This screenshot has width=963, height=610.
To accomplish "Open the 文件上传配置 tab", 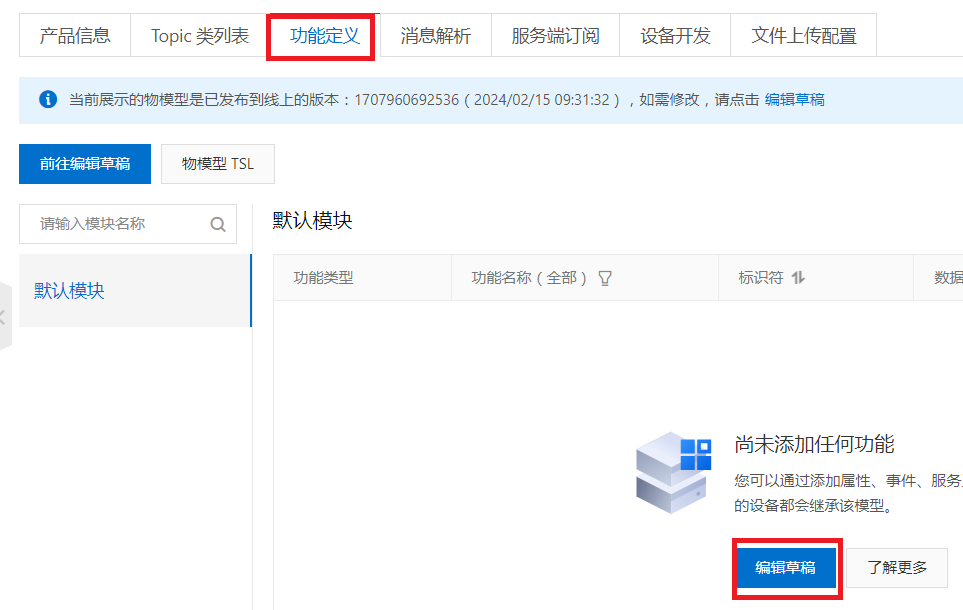I will point(804,36).
